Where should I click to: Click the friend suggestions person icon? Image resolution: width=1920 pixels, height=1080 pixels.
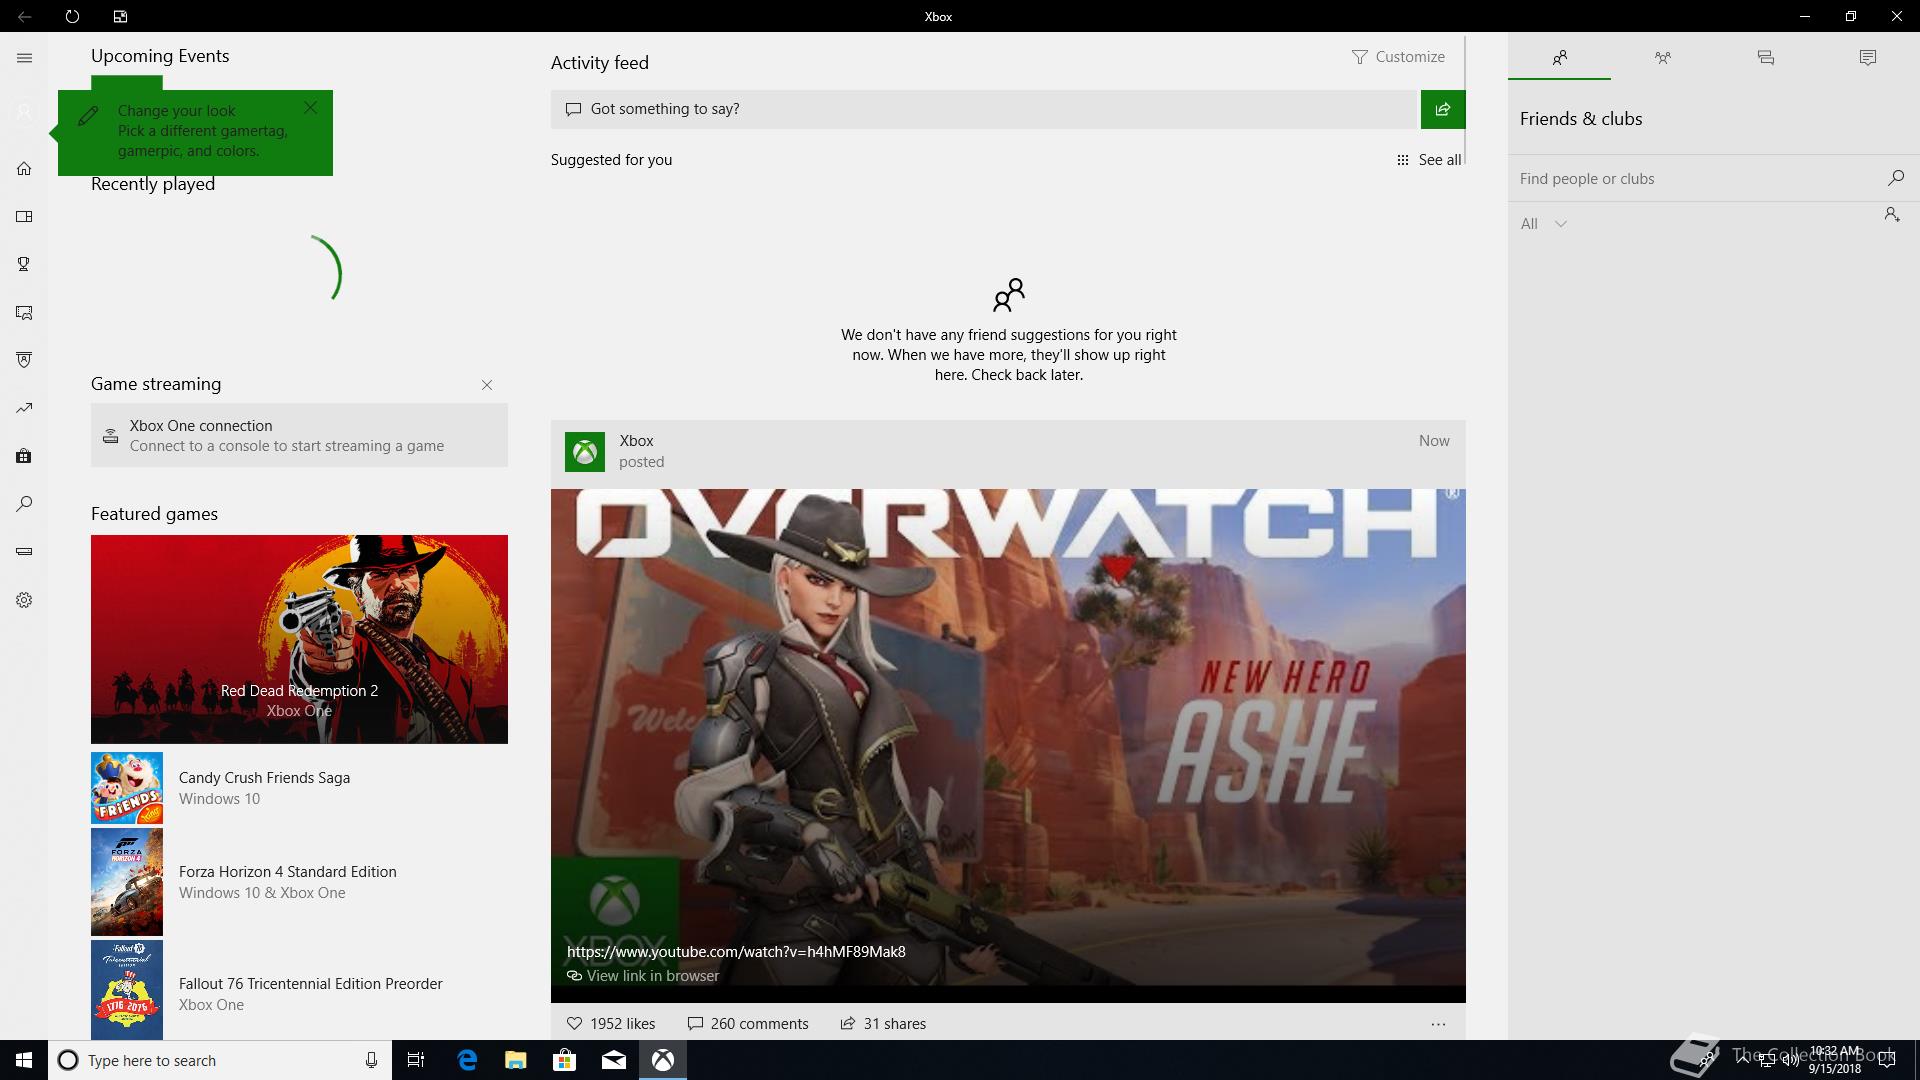click(x=1009, y=295)
